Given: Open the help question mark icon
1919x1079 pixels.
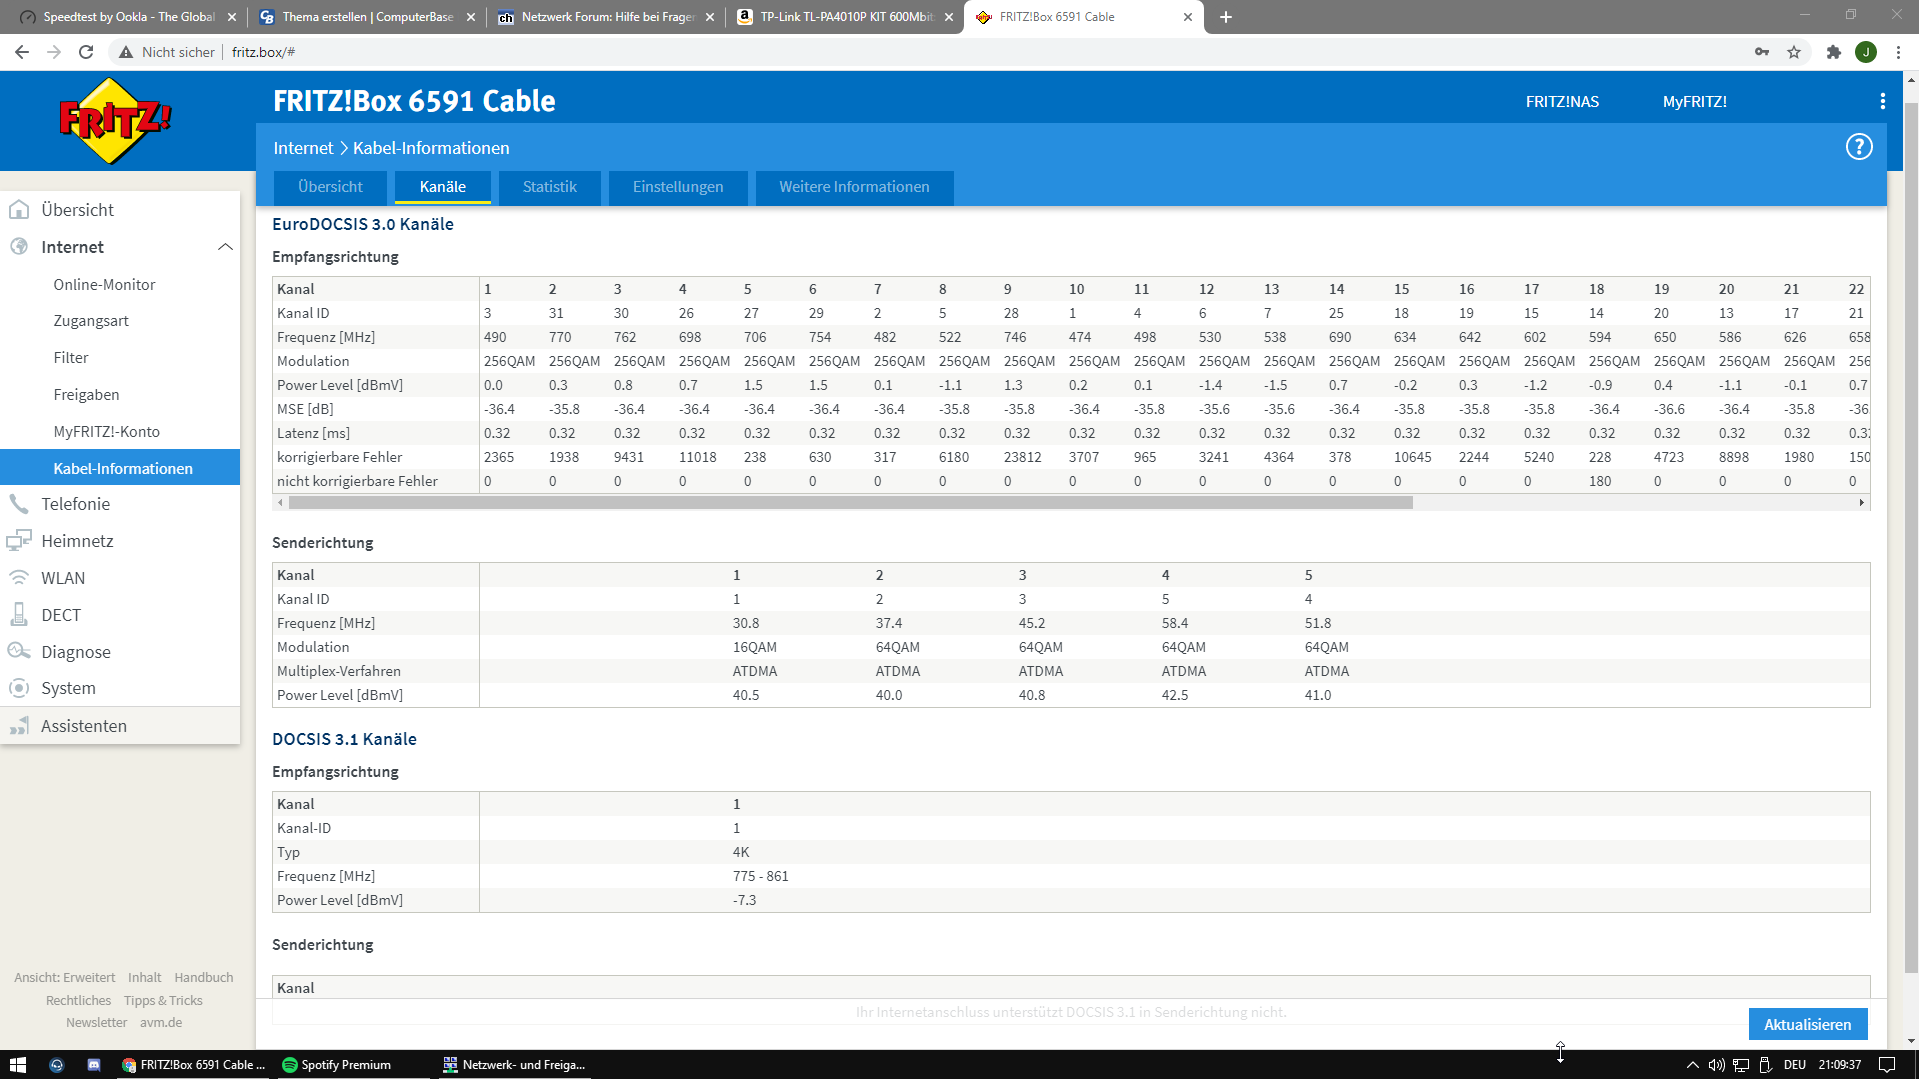Looking at the screenshot, I should coord(1858,147).
